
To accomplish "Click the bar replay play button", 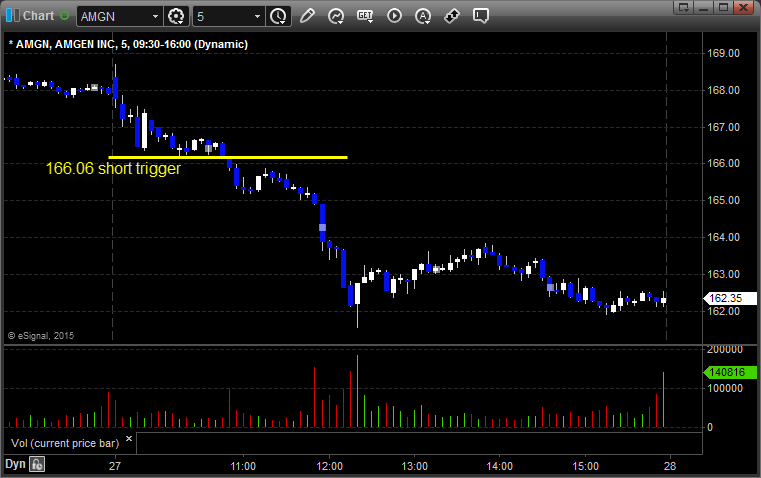I will pos(394,16).
